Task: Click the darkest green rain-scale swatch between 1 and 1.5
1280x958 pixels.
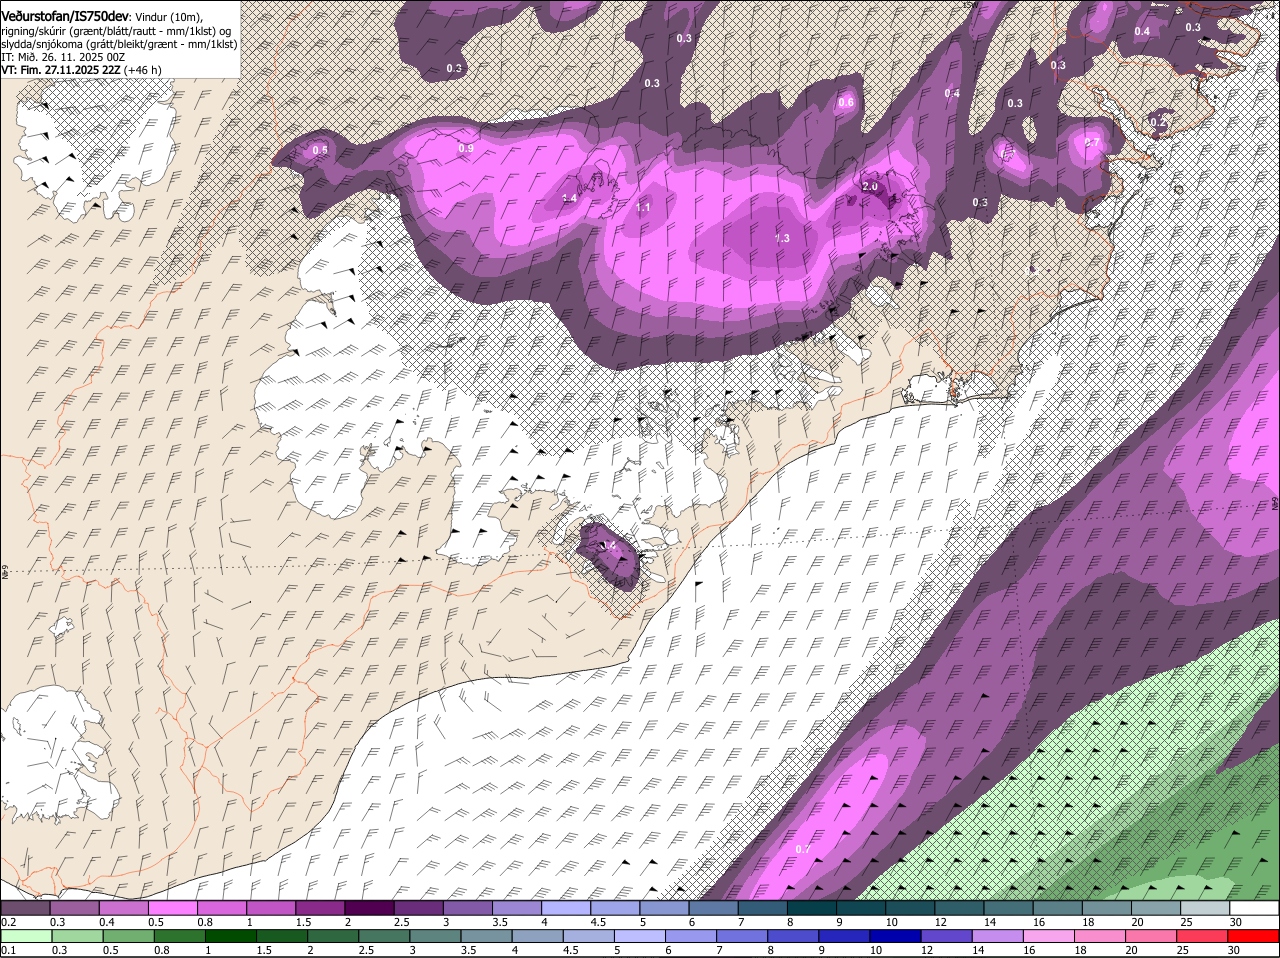Action: [x=230, y=936]
